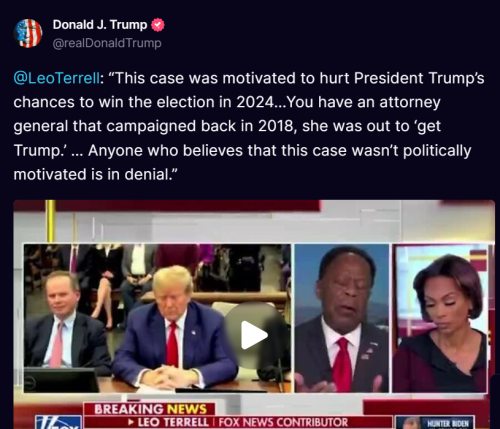The width and height of the screenshot is (500, 429).
Task: Click the panel with woman in maroon top
Action: [x=440, y=318]
